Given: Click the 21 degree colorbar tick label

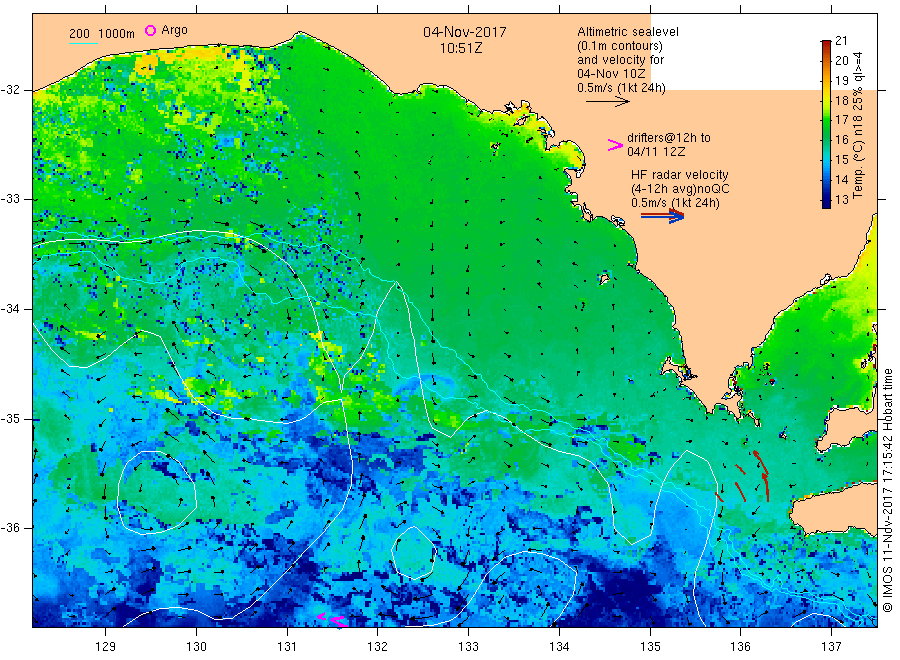Looking at the screenshot, I should click(x=841, y=41).
